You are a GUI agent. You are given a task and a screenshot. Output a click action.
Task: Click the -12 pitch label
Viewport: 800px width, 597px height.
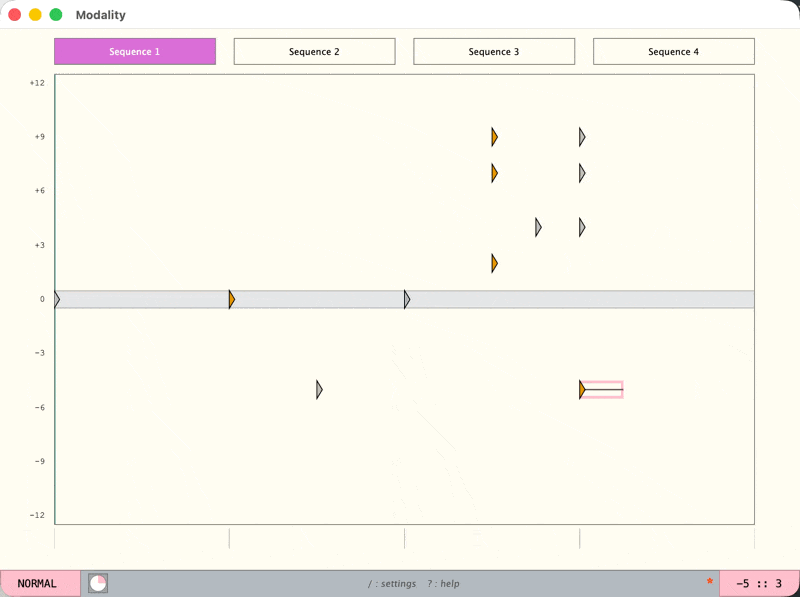(x=37, y=515)
